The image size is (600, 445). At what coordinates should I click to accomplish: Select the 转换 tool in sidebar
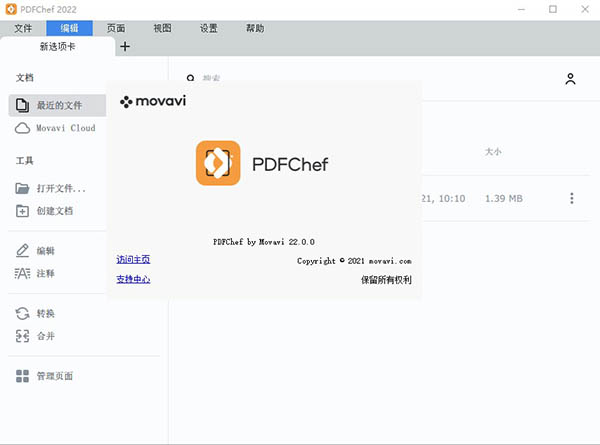[x=46, y=314]
